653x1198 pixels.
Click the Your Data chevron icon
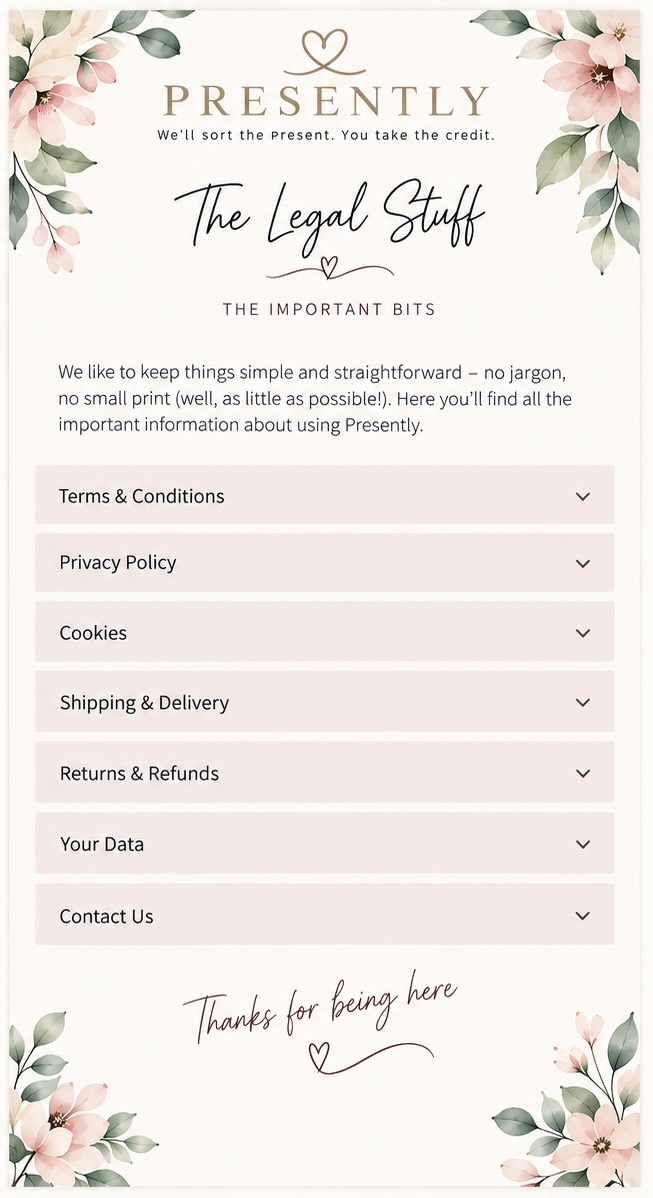tap(583, 844)
